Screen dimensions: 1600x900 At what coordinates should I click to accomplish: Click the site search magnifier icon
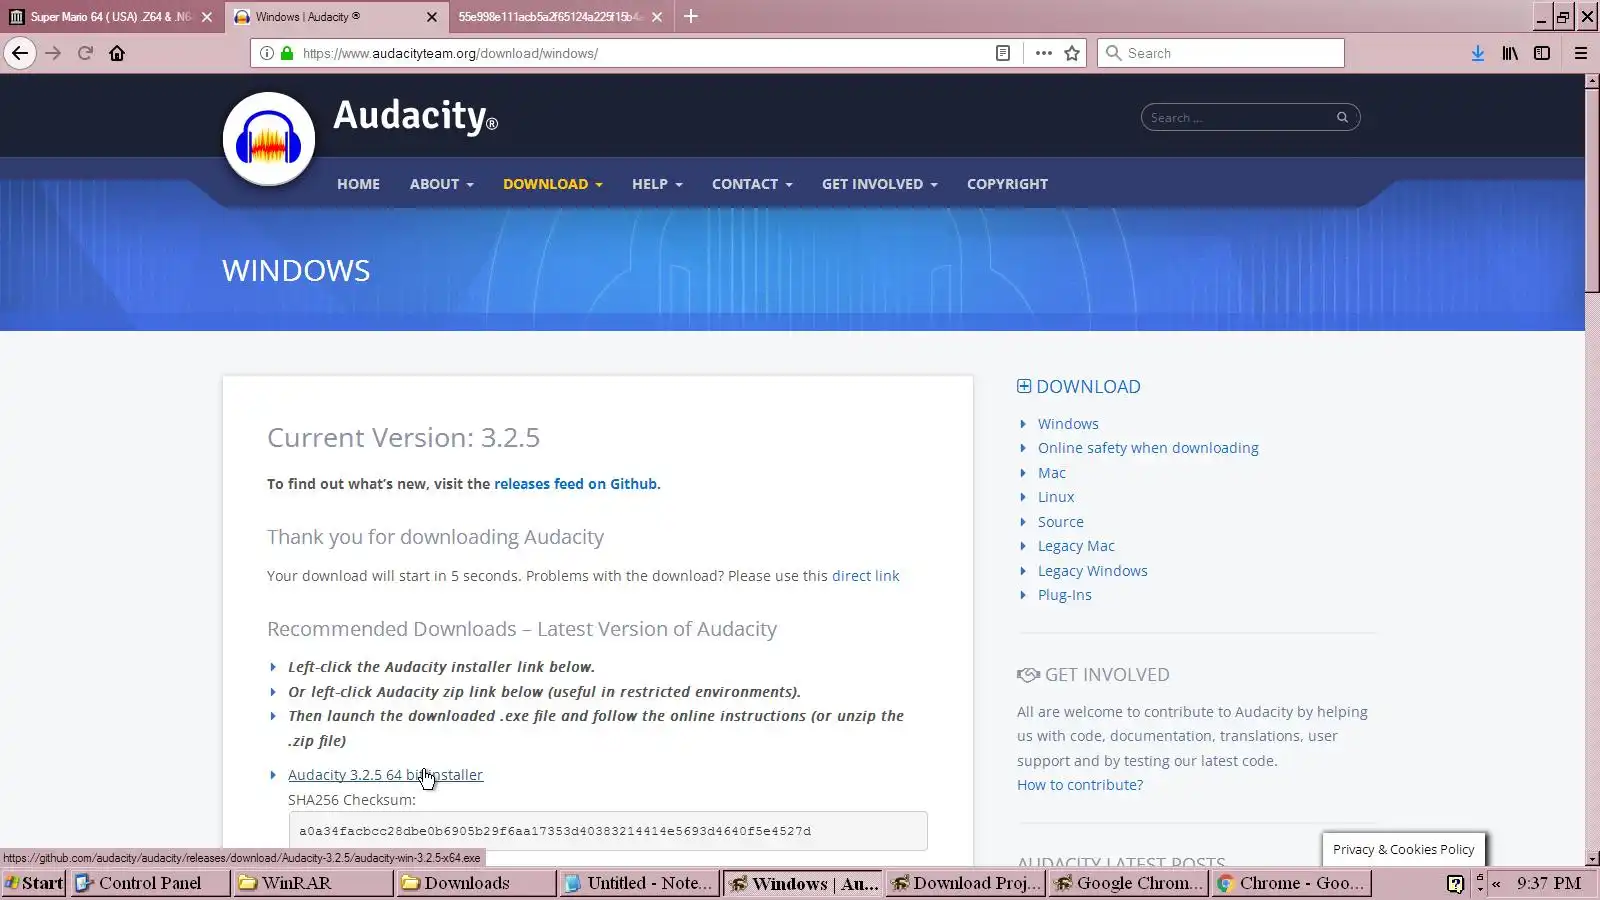point(1342,117)
